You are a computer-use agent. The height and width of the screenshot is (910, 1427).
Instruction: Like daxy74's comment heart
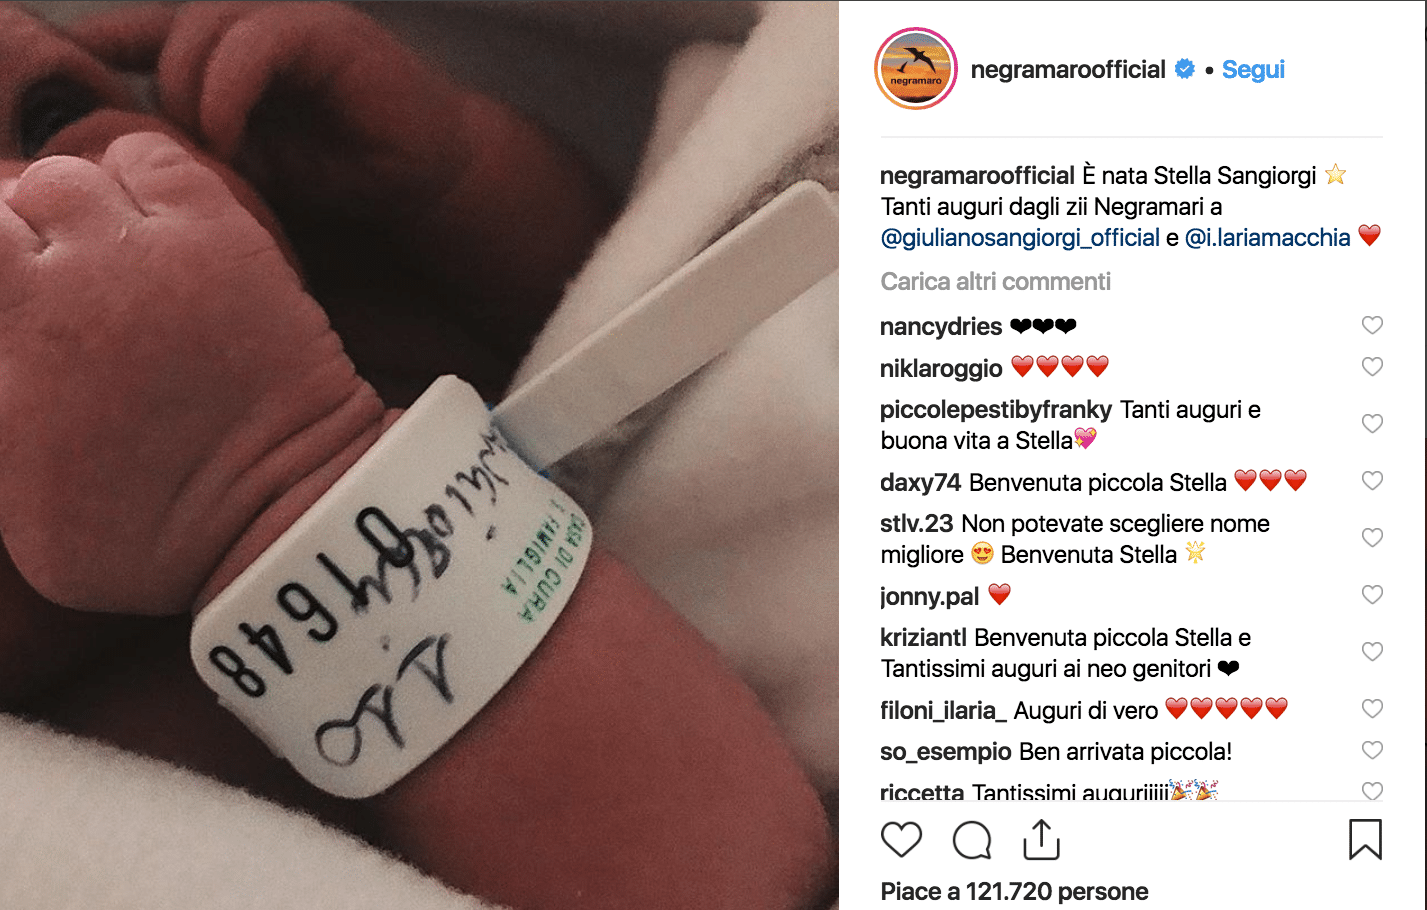(x=1372, y=481)
